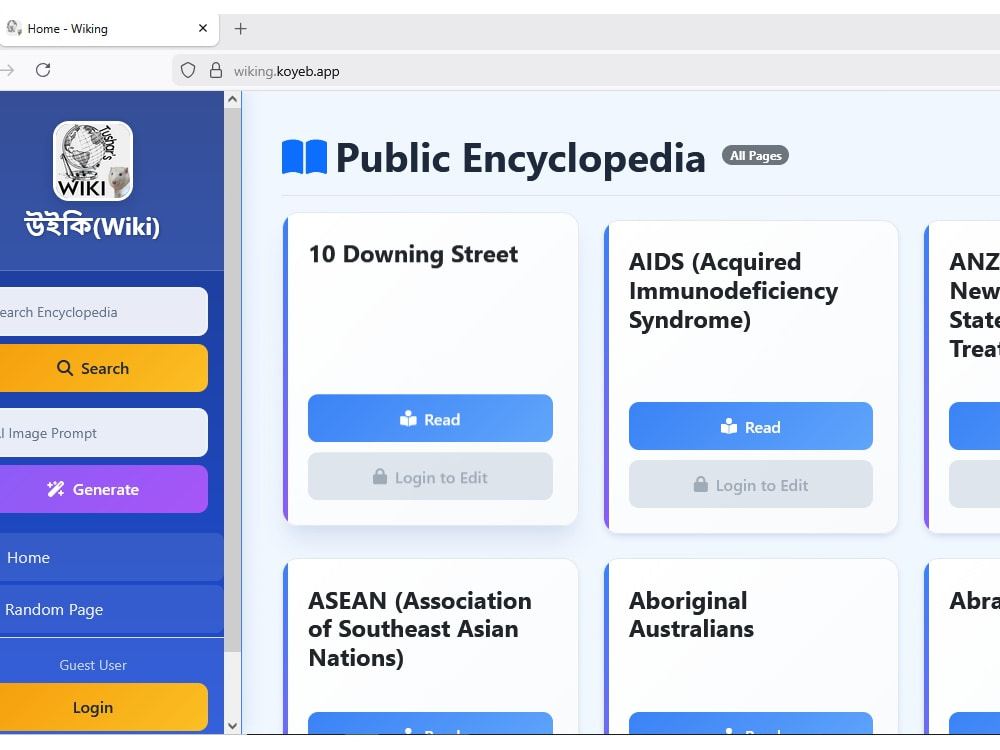Click the forward navigation arrow
The image size is (1000, 750).
click(x=6, y=70)
